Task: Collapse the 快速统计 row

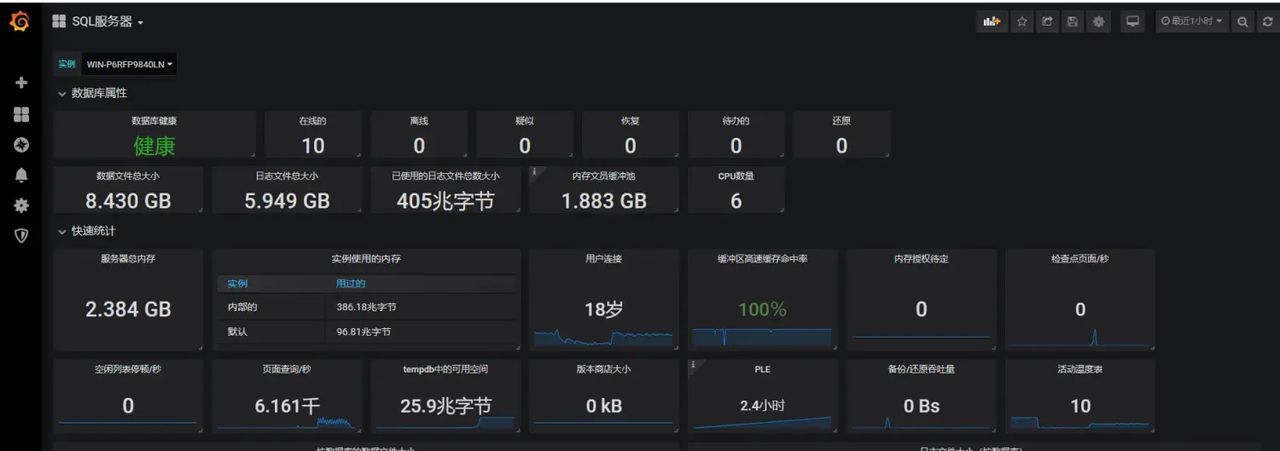Action: pos(86,231)
